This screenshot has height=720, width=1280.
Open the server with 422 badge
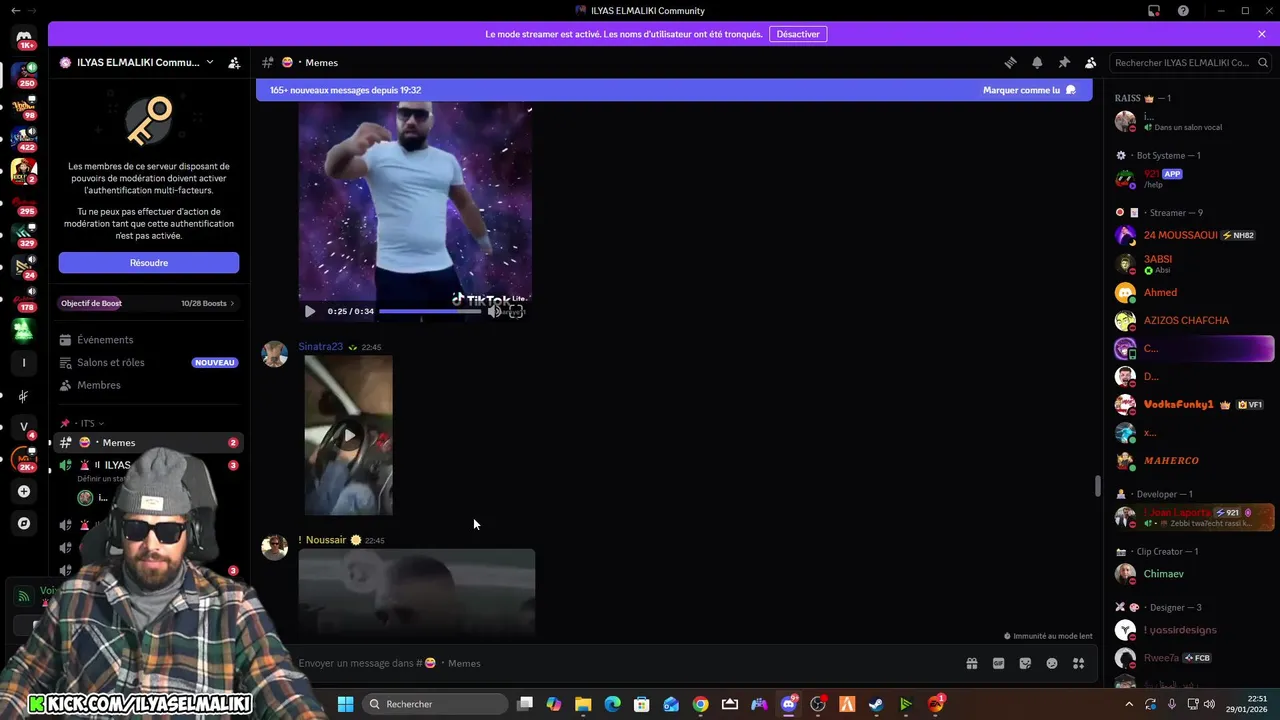(24, 138)
